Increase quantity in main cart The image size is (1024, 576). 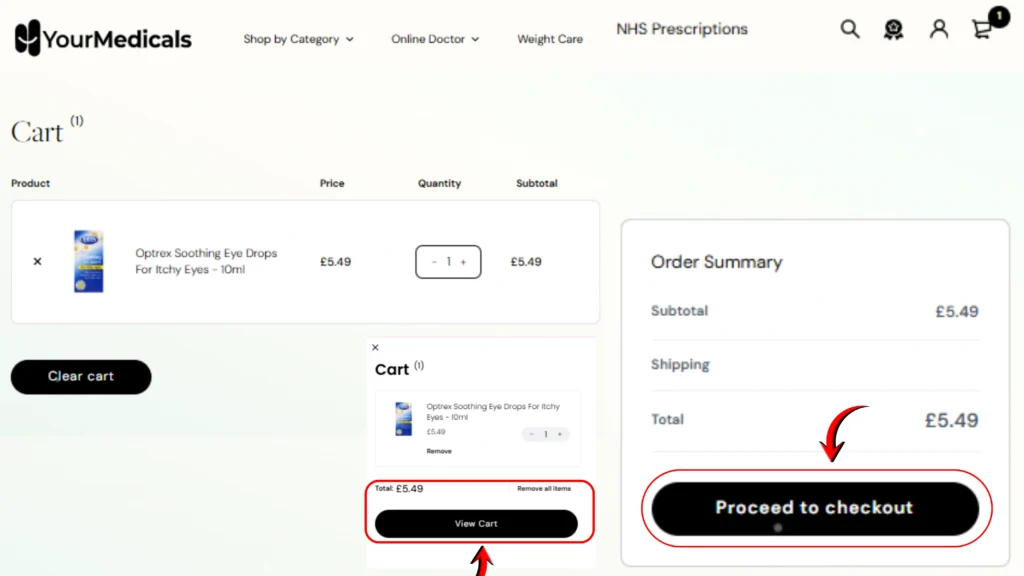click(464, 262)
